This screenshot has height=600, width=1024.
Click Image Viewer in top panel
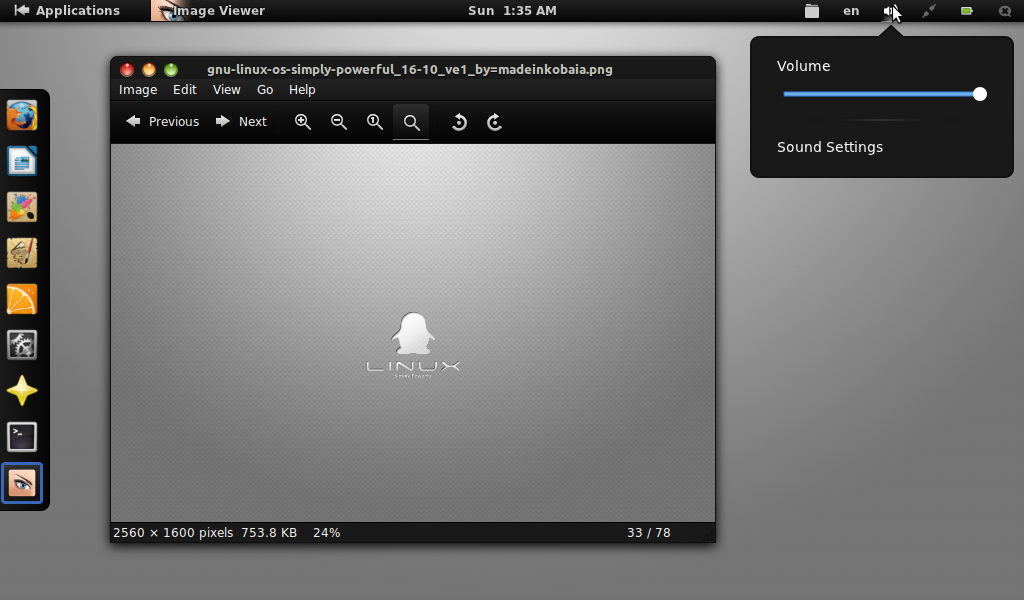click(209, 10)
